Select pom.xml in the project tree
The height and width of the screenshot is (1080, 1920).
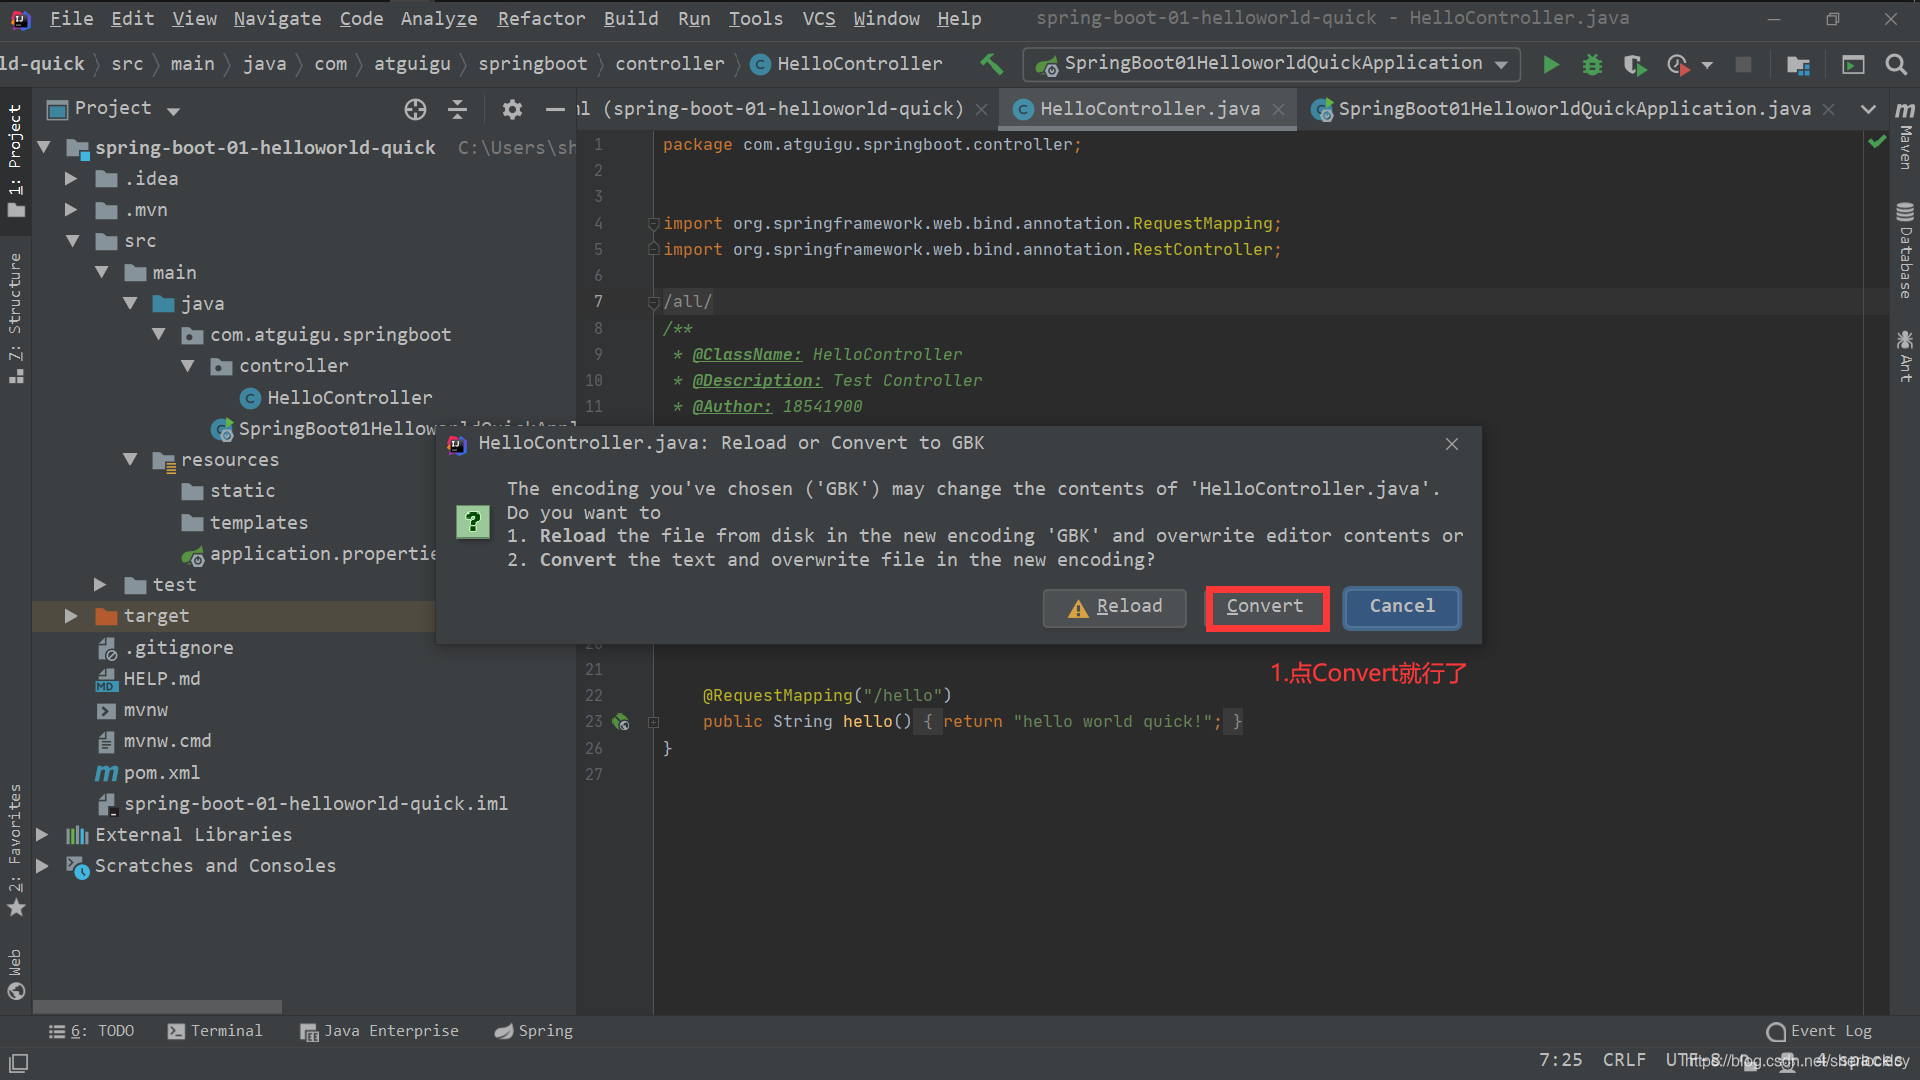161,773
